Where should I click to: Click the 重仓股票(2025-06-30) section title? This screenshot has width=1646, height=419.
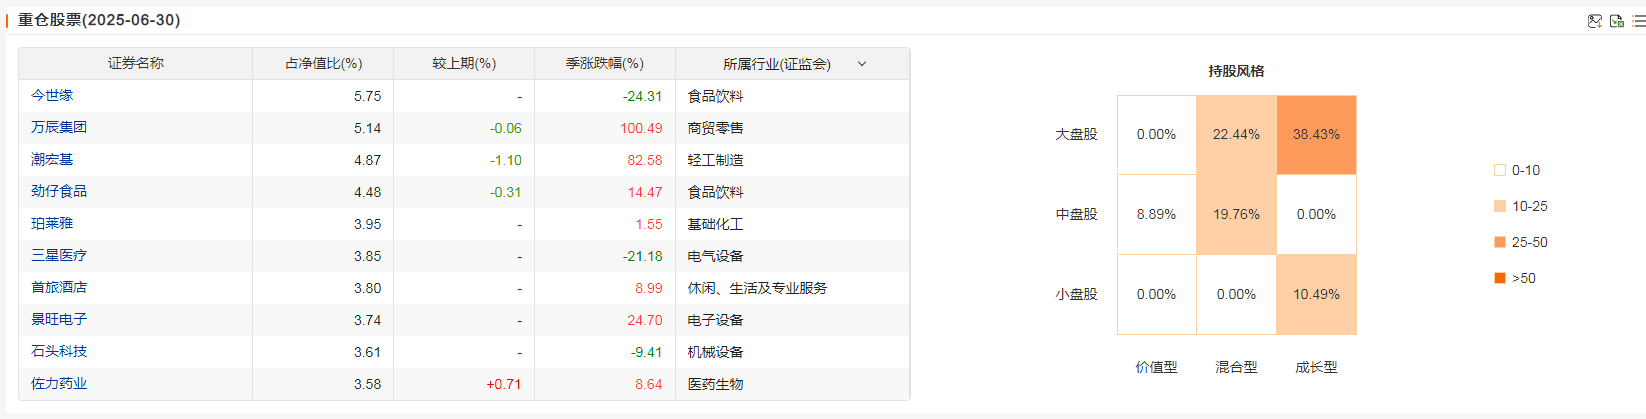point(99,20)
